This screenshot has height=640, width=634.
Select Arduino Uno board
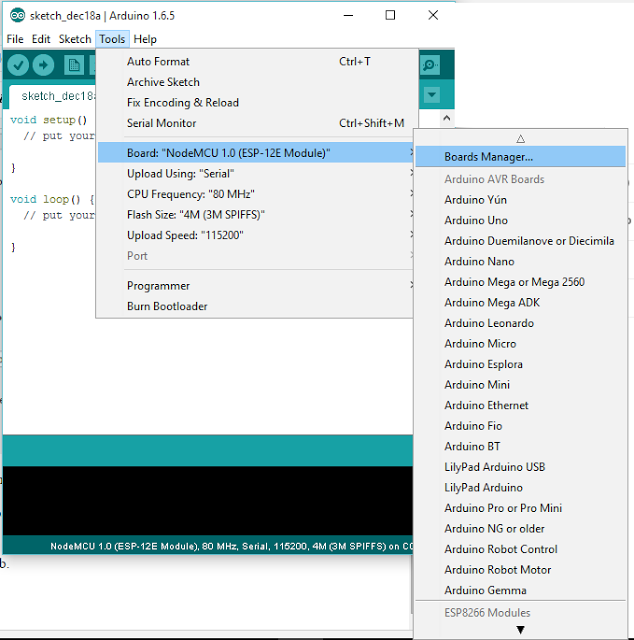click(521, 220)
